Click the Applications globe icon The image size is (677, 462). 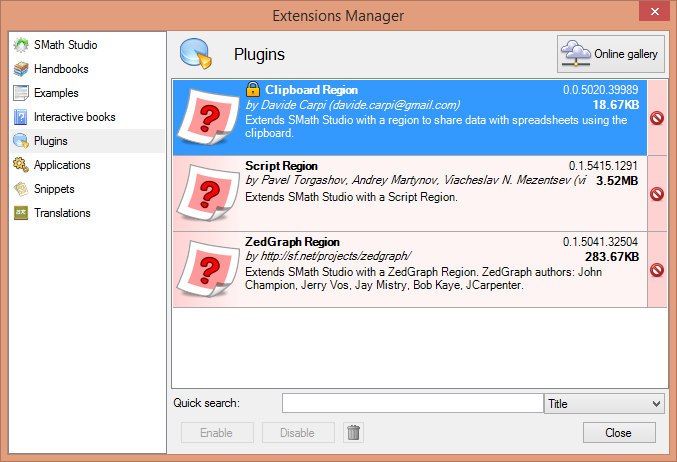21,165
